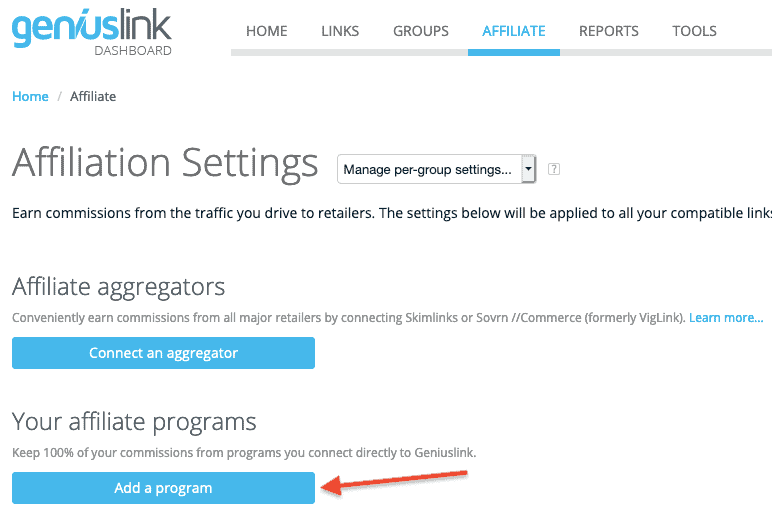Open the Learn more link
Image resolution: width=772 pixels, height=514 pixels.
[x=726, y=318]
